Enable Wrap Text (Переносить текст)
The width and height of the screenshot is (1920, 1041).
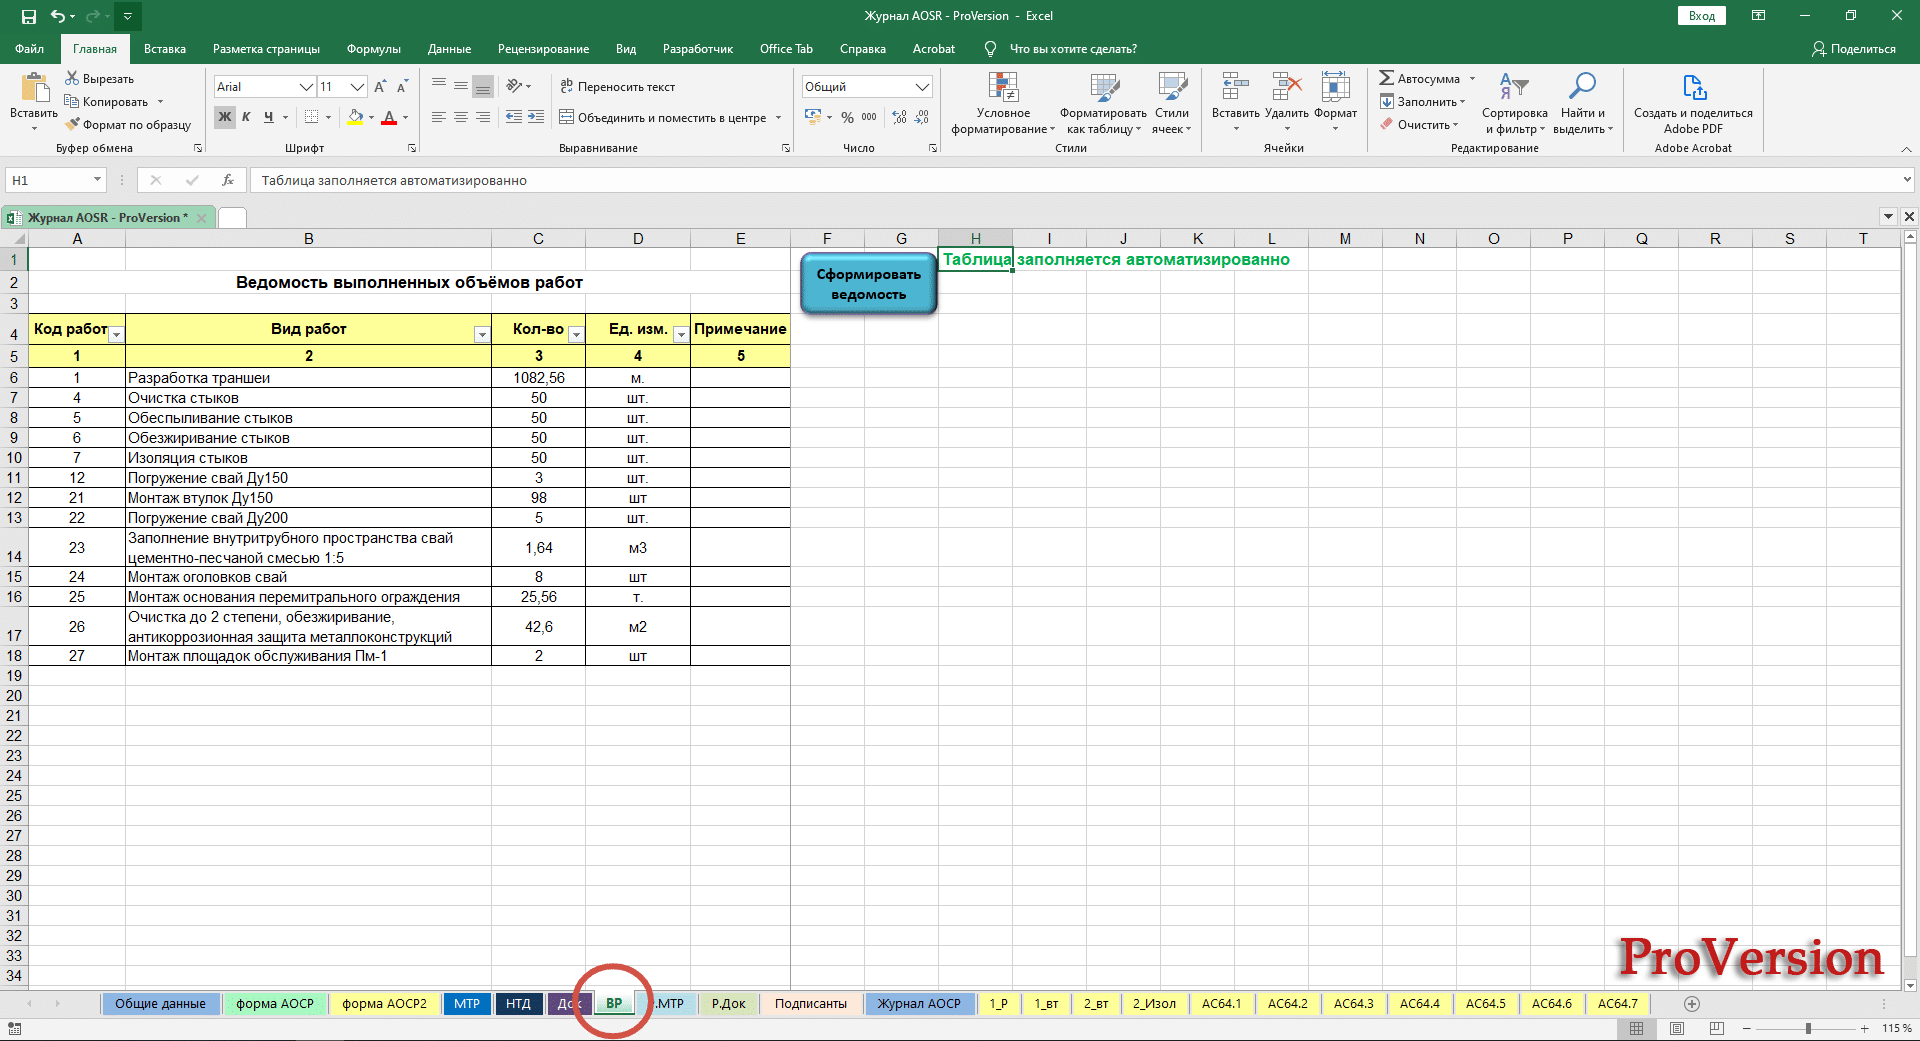pyautogui.click(x=617, y=87)
